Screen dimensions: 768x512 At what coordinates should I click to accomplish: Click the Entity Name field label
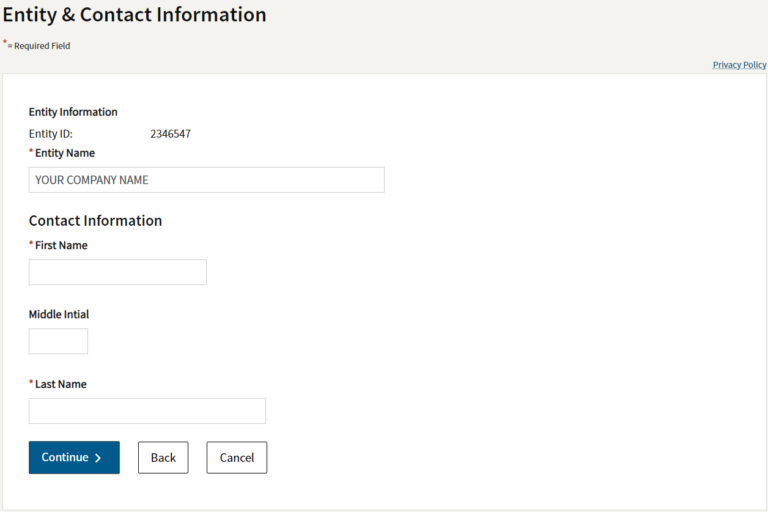65,153
